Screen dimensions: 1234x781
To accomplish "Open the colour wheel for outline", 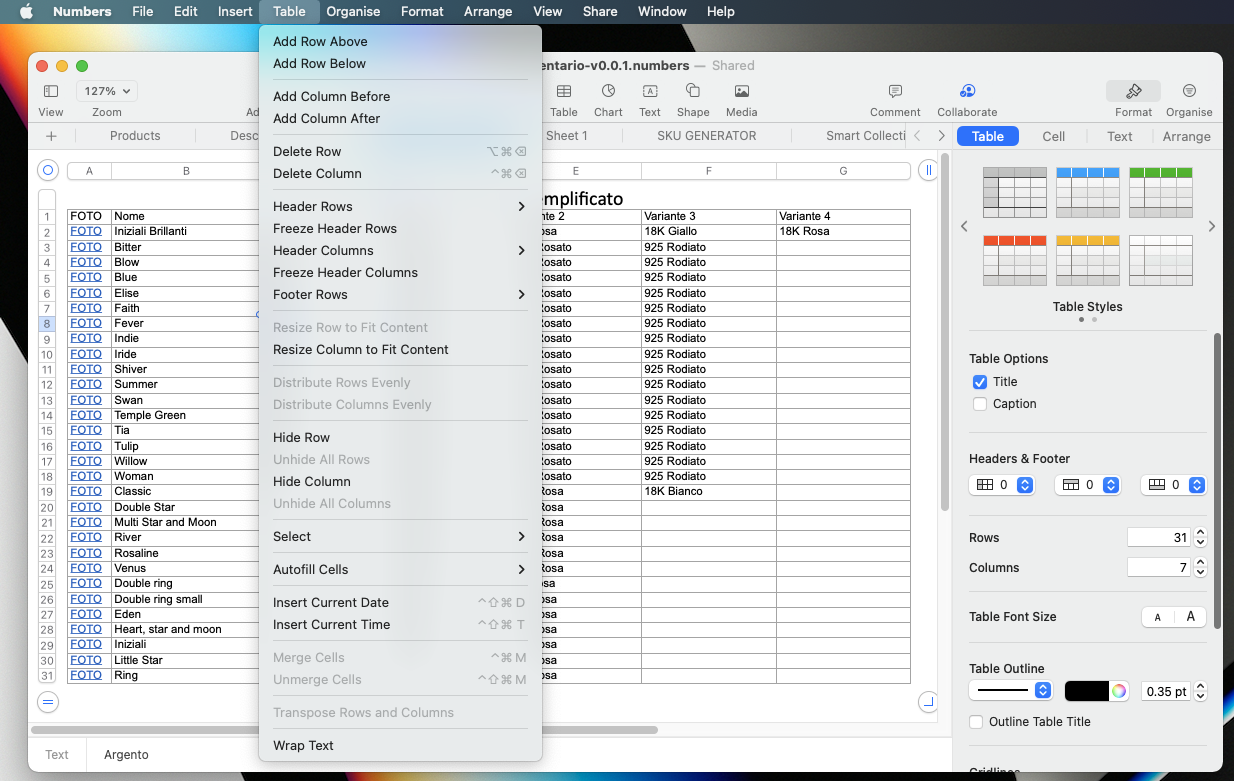I will (1119, 691).
